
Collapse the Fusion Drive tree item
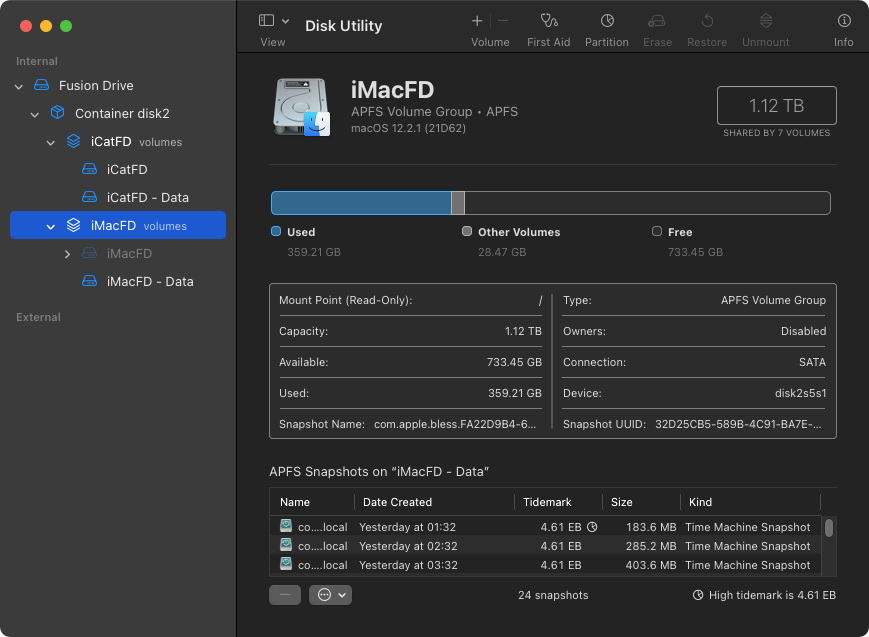[x=19, y=86]
